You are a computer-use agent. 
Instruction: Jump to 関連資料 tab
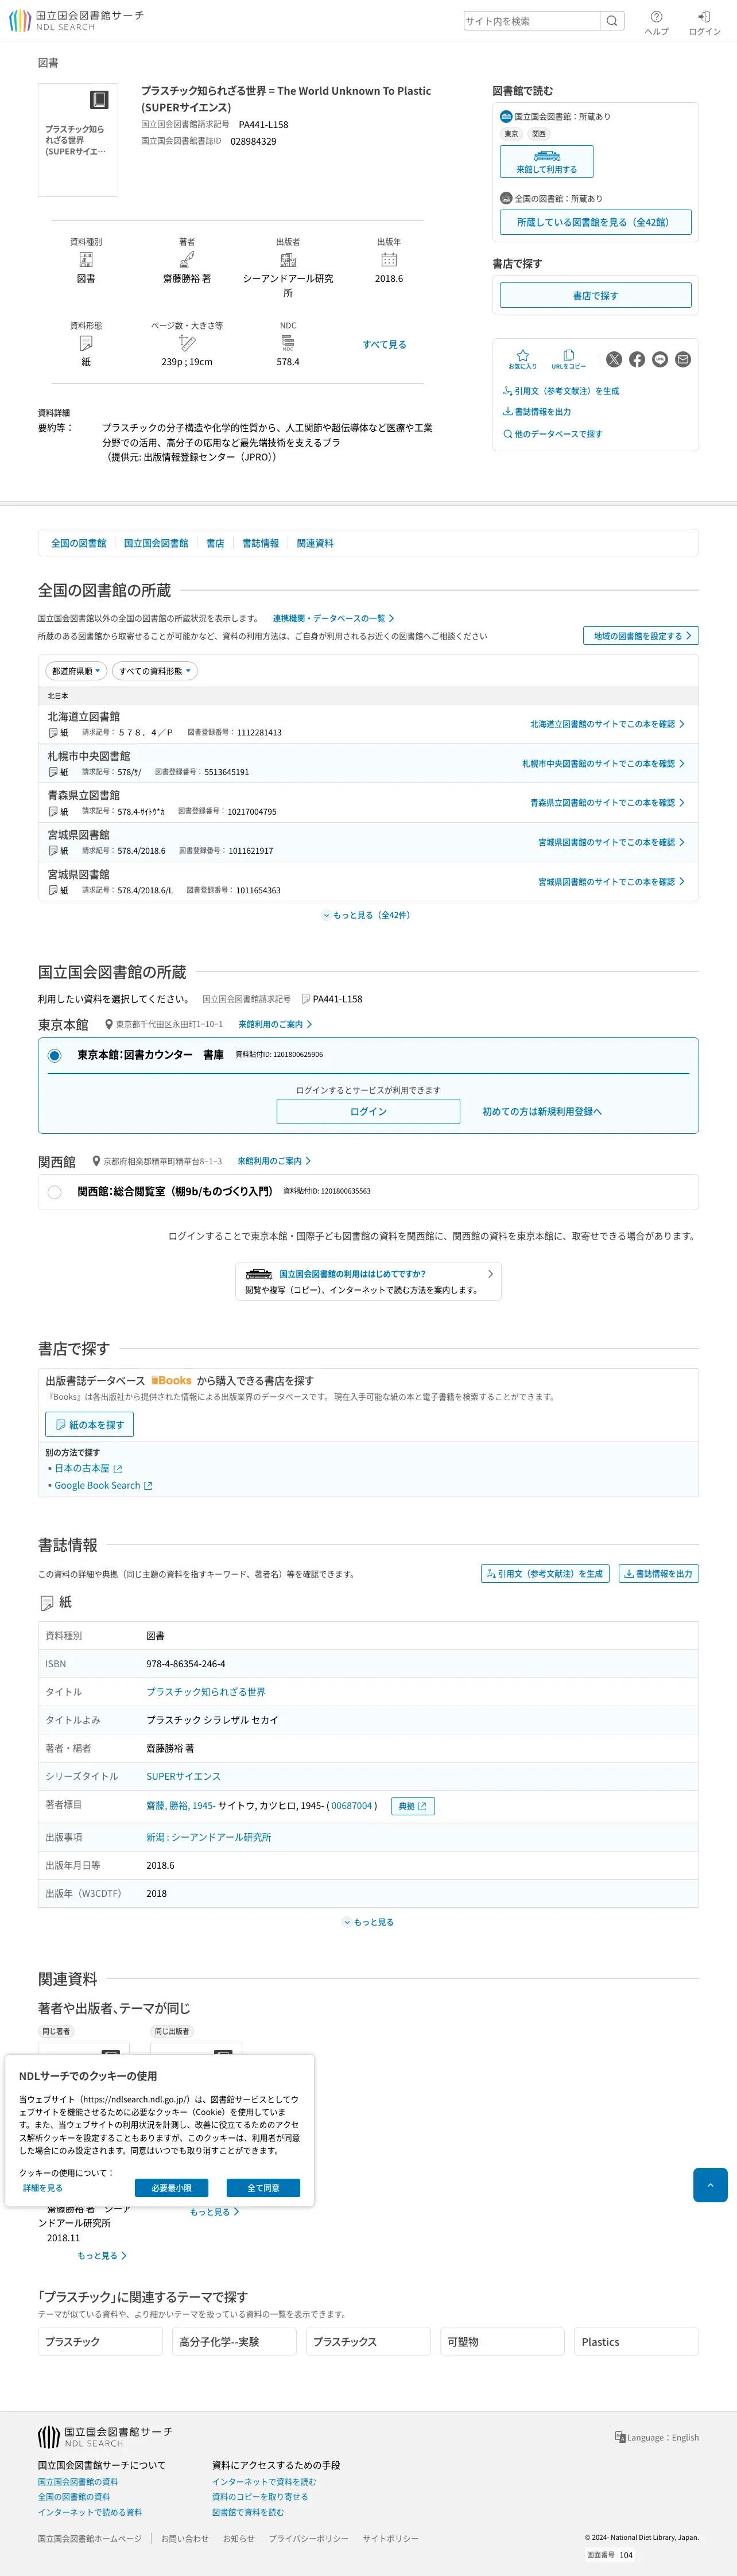coord(315,543)
